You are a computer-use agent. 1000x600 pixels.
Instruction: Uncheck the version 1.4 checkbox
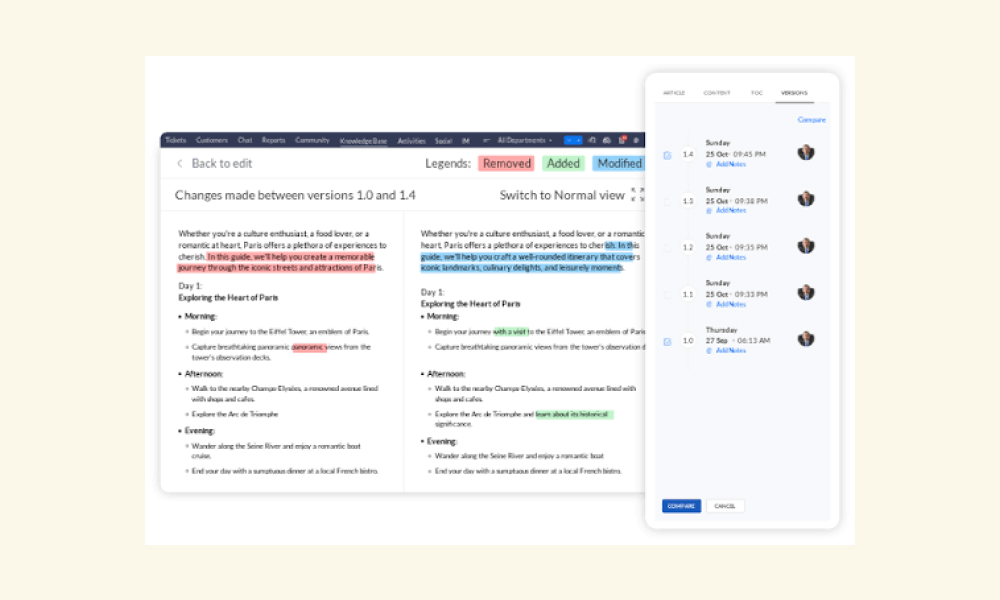(x=667, y=155)
